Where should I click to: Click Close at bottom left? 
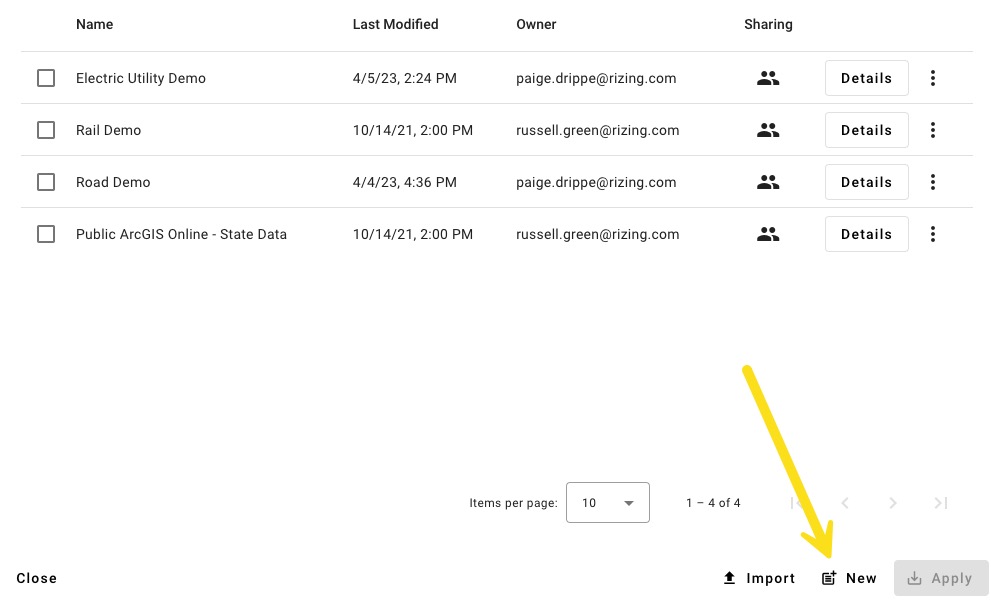37,578
